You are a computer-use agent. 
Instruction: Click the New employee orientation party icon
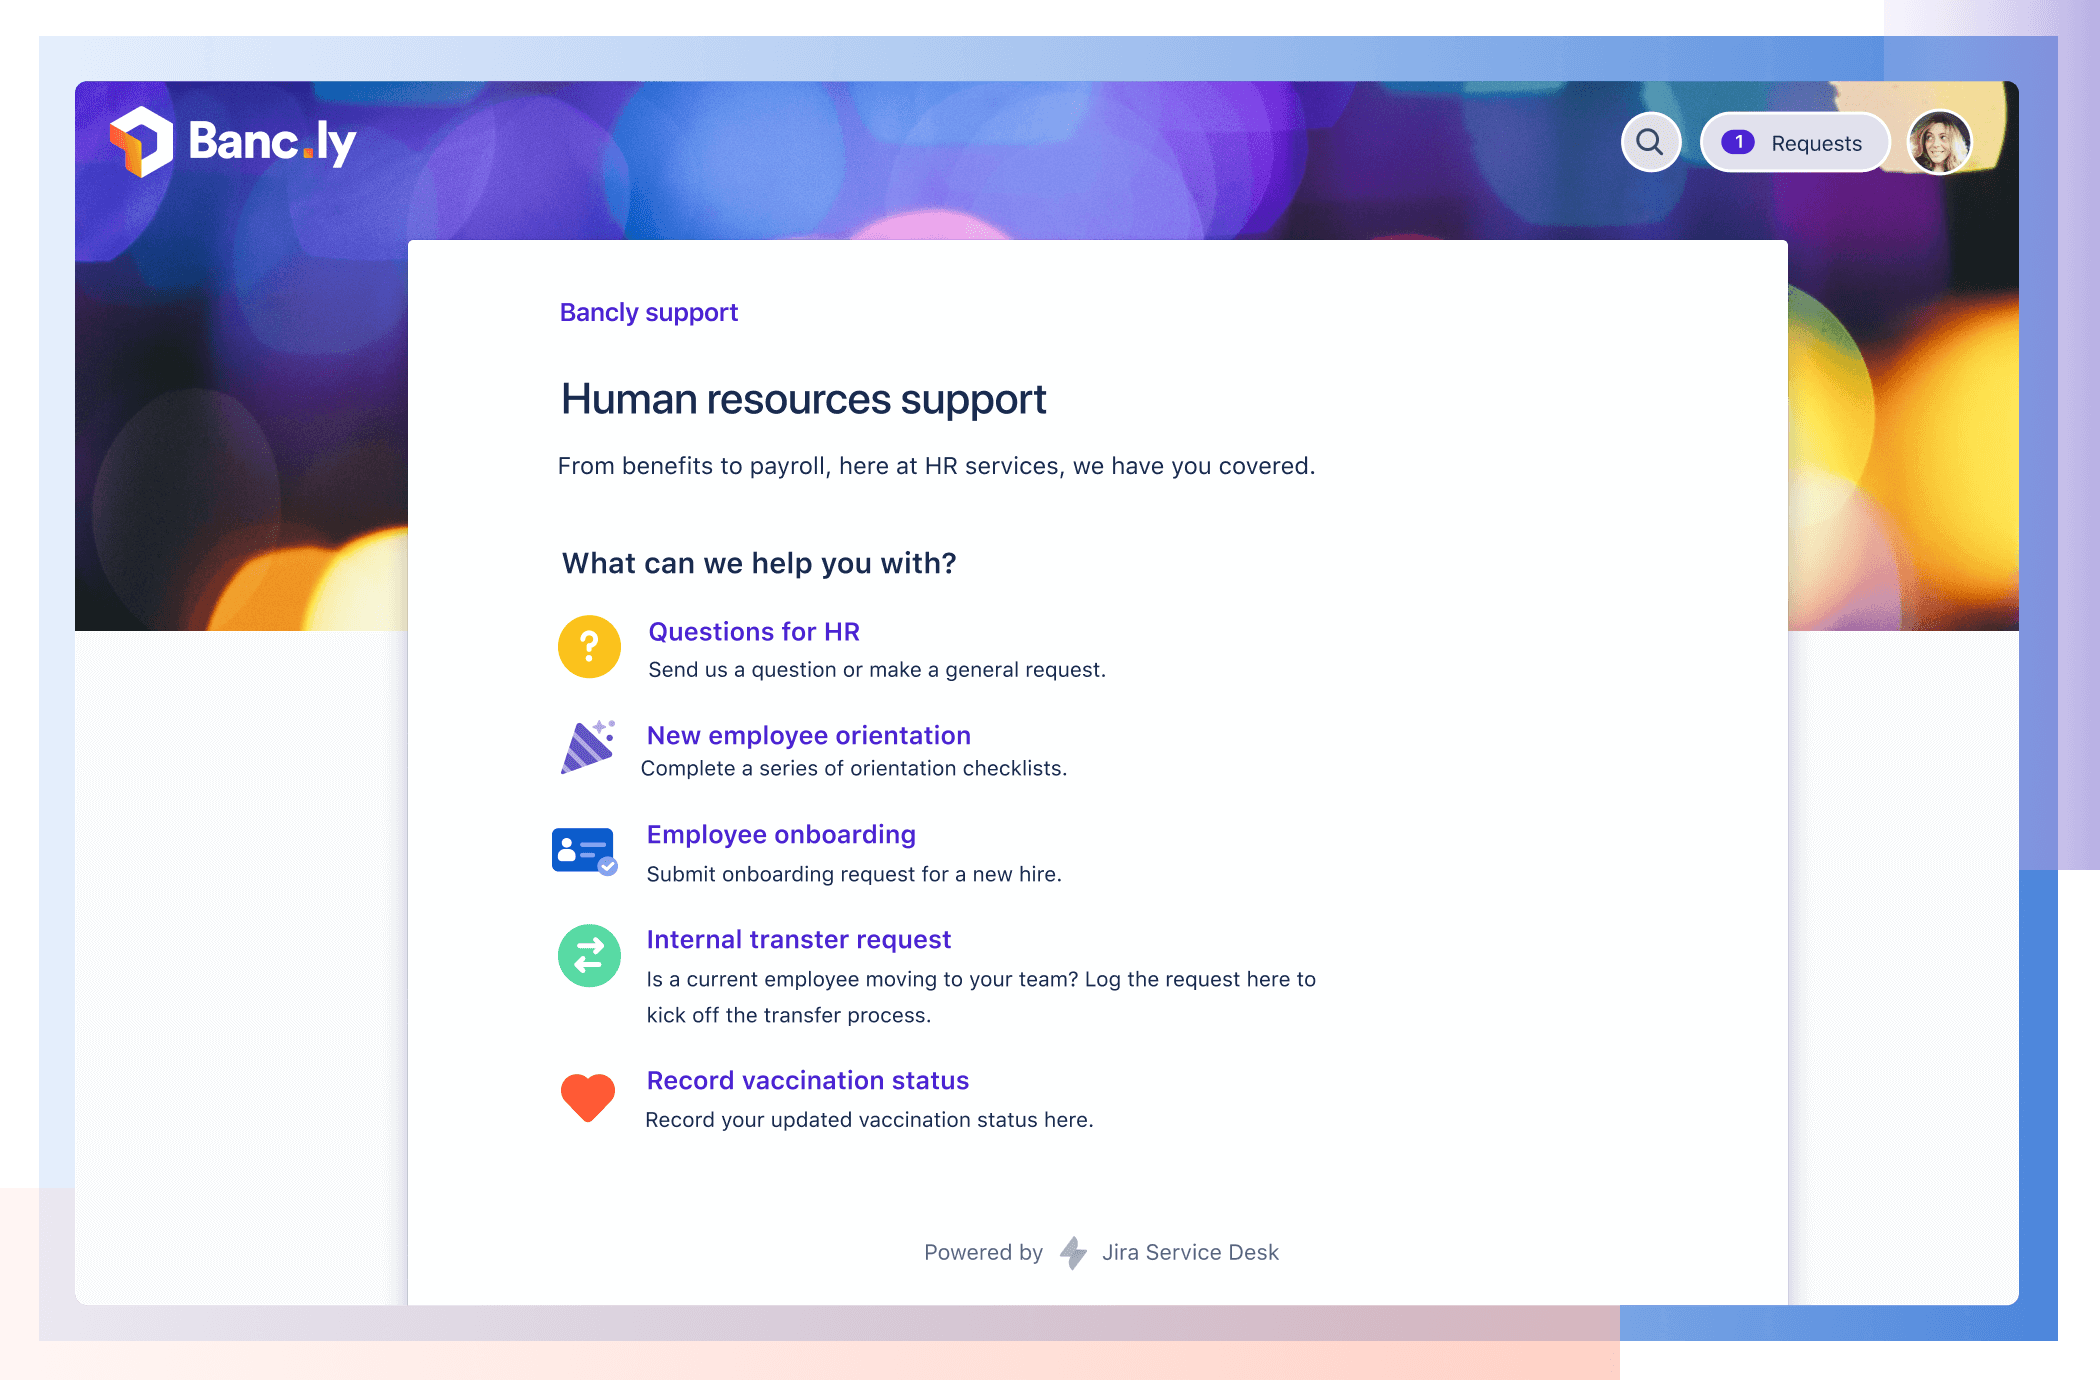pos(587,745)
